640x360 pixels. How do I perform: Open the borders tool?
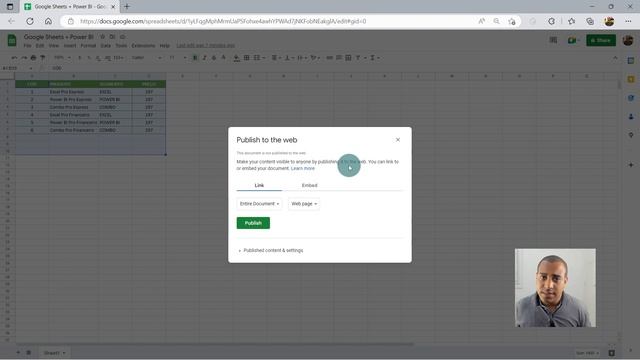tap(247, 58)
